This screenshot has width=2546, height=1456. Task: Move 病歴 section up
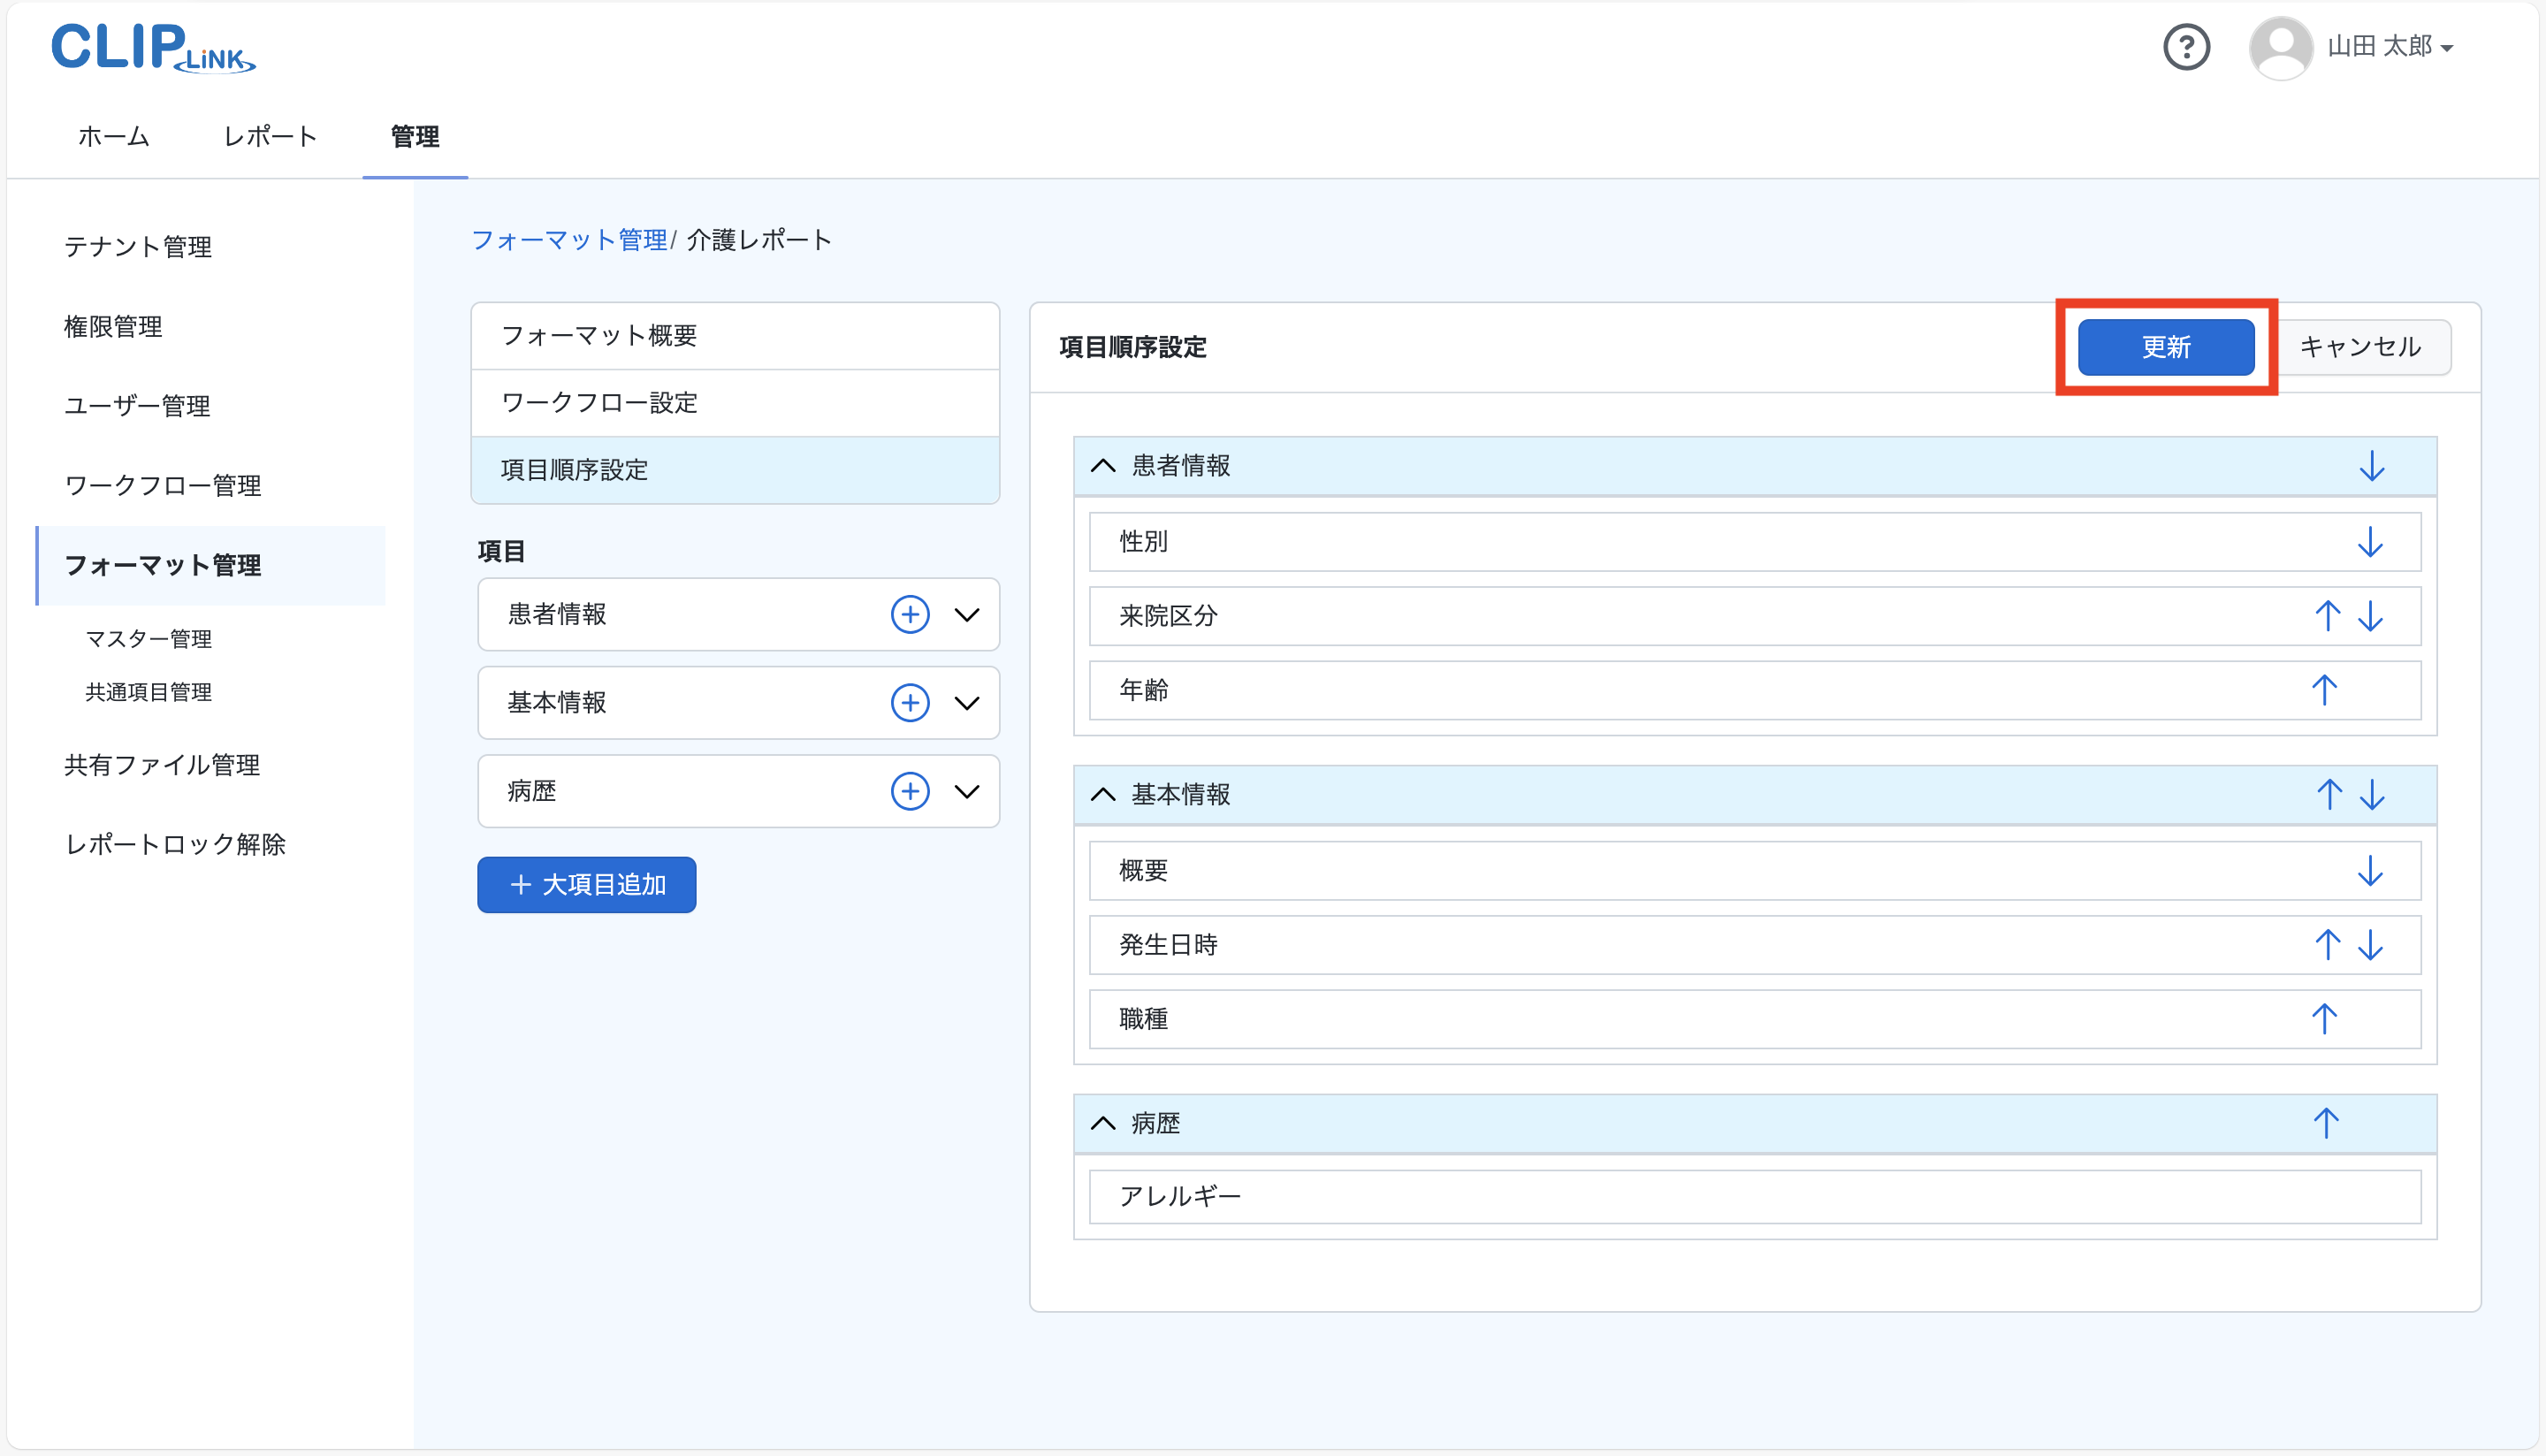click(2325, 1123)
